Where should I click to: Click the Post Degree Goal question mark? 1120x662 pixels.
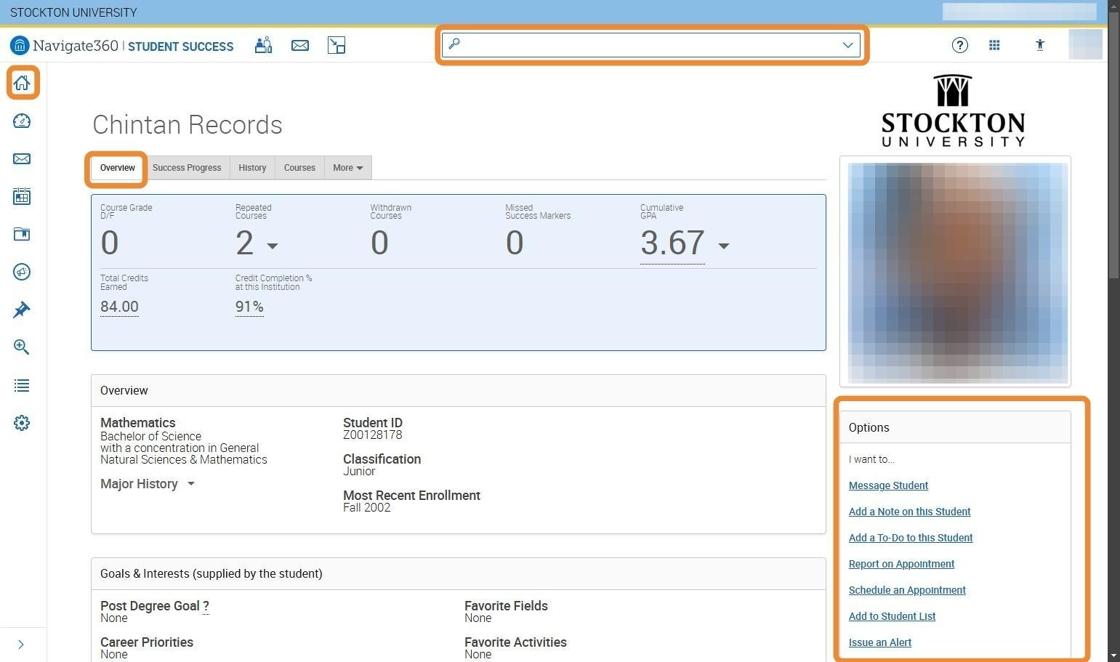click(x=206, y=606)
